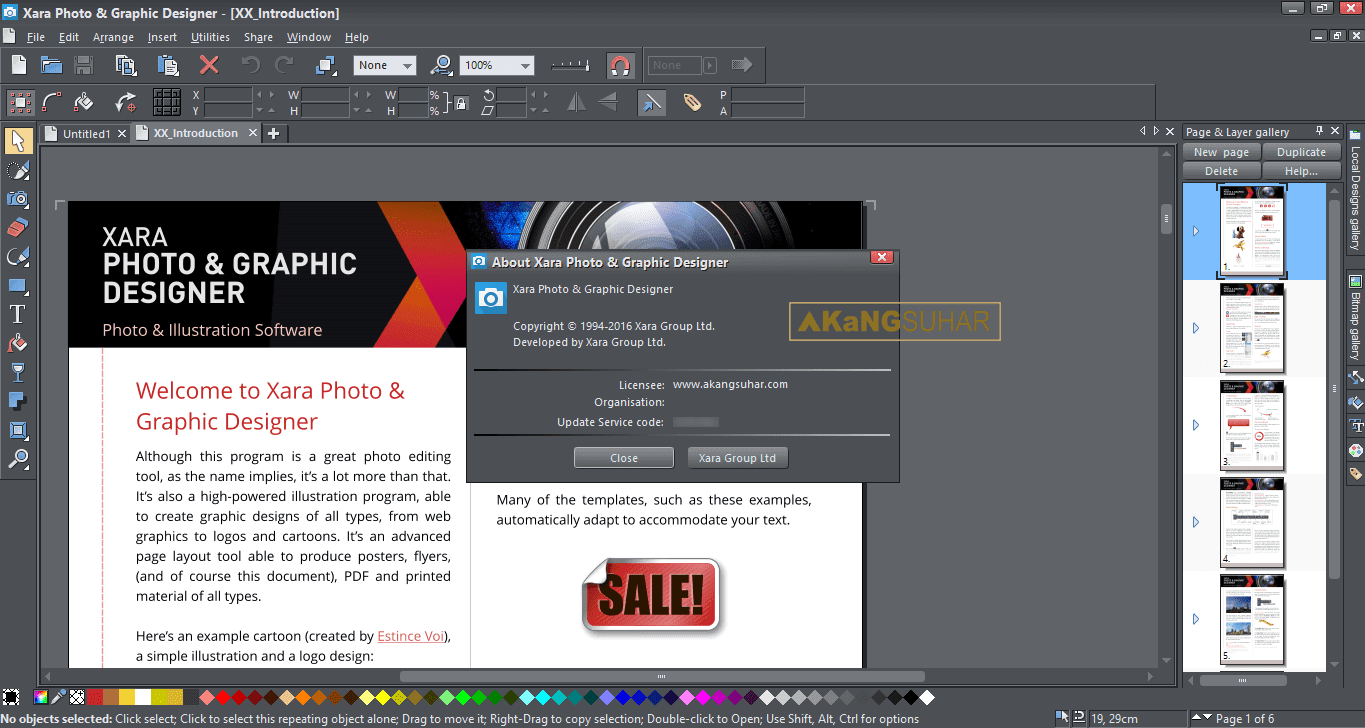Click the New document icon
The height and width of the screenshot is (728, 1365).
[x=19, y=65]
